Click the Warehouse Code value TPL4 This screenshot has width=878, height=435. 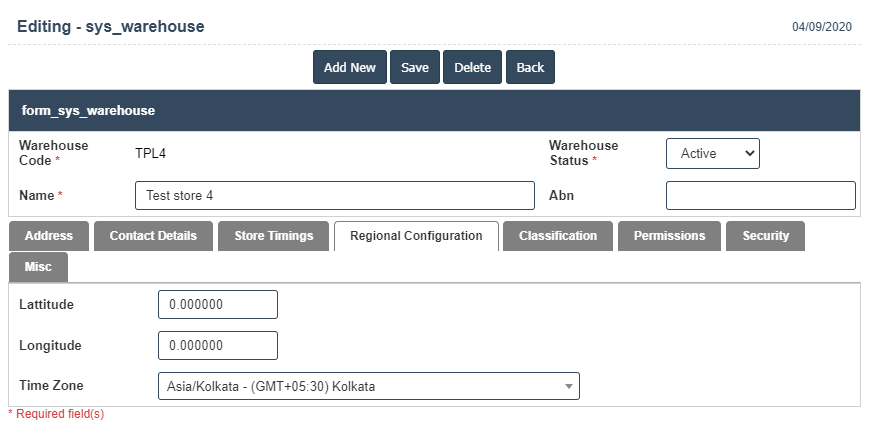tap(150, 153)
